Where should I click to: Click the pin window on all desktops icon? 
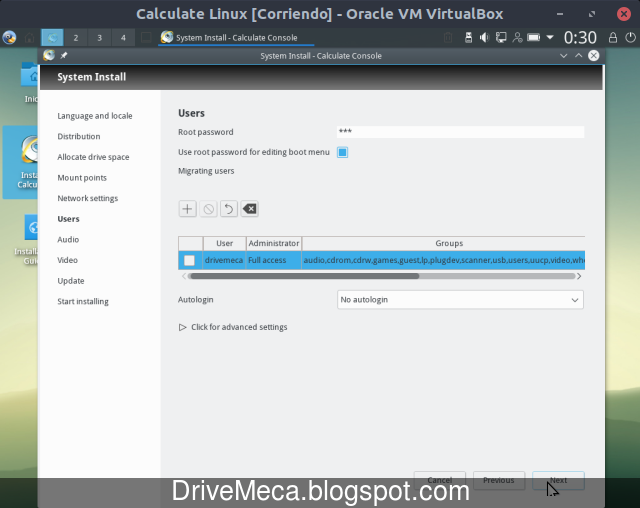(x=64, y=55)
